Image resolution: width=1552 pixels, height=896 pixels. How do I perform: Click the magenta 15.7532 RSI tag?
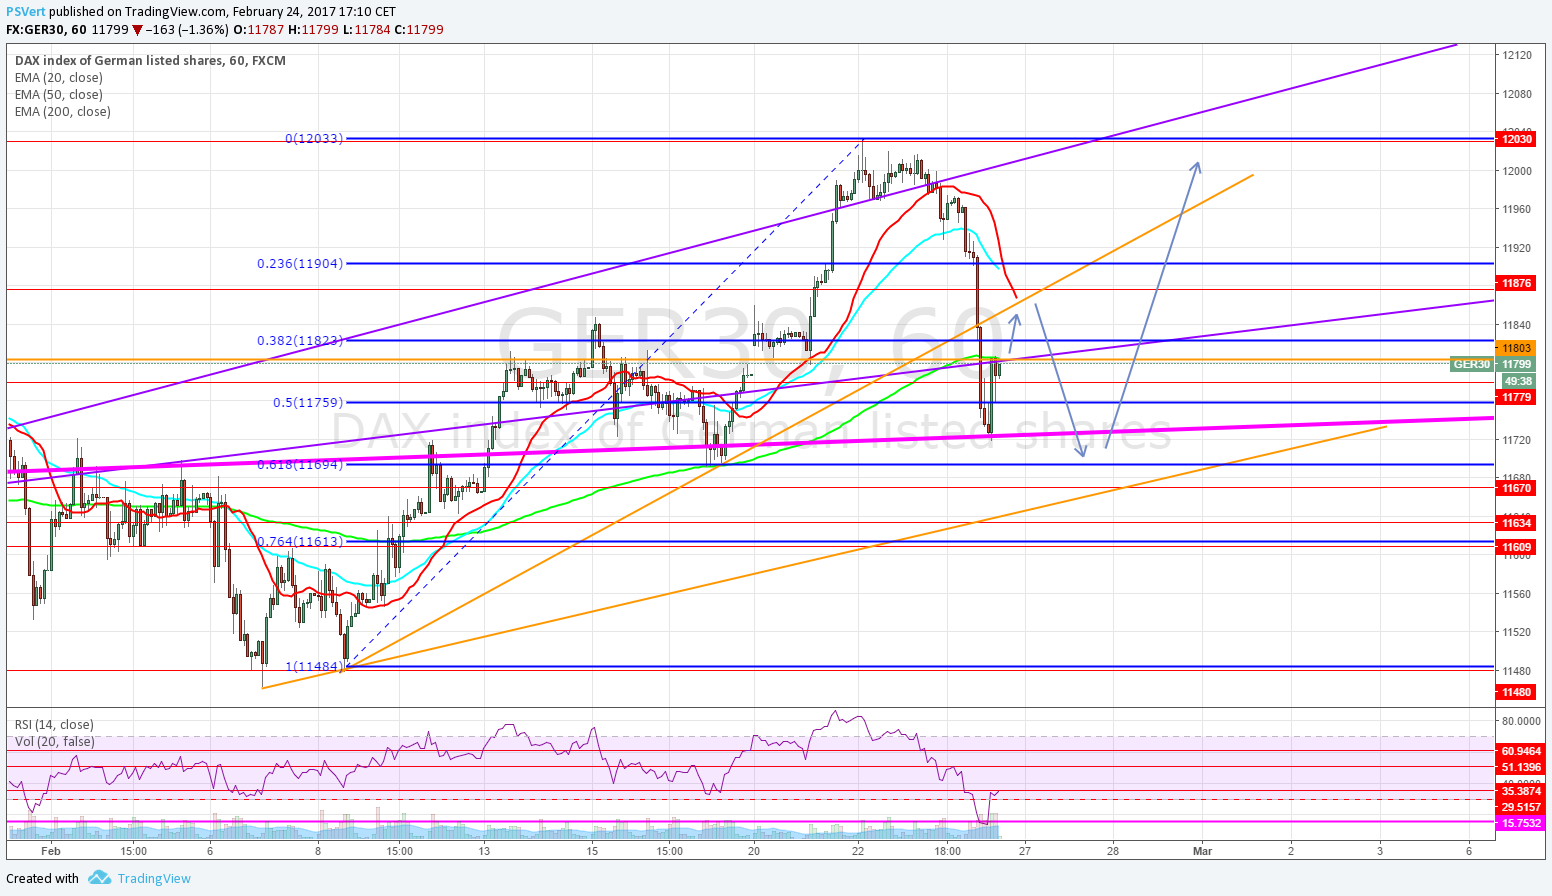1521,824
